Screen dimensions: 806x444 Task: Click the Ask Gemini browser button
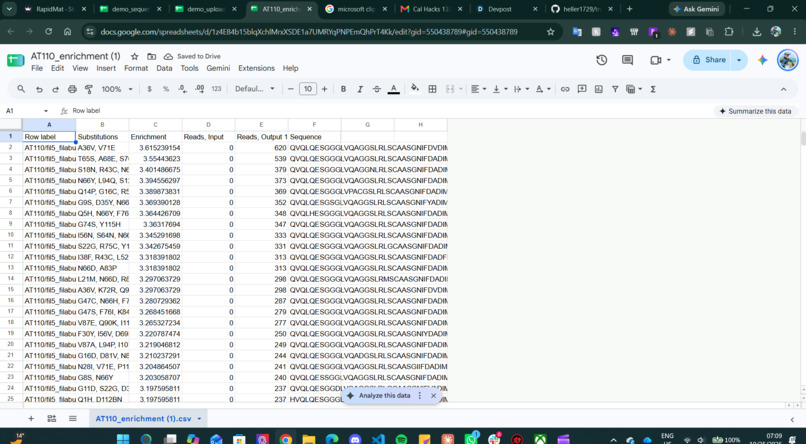click(x=697, y=9)
